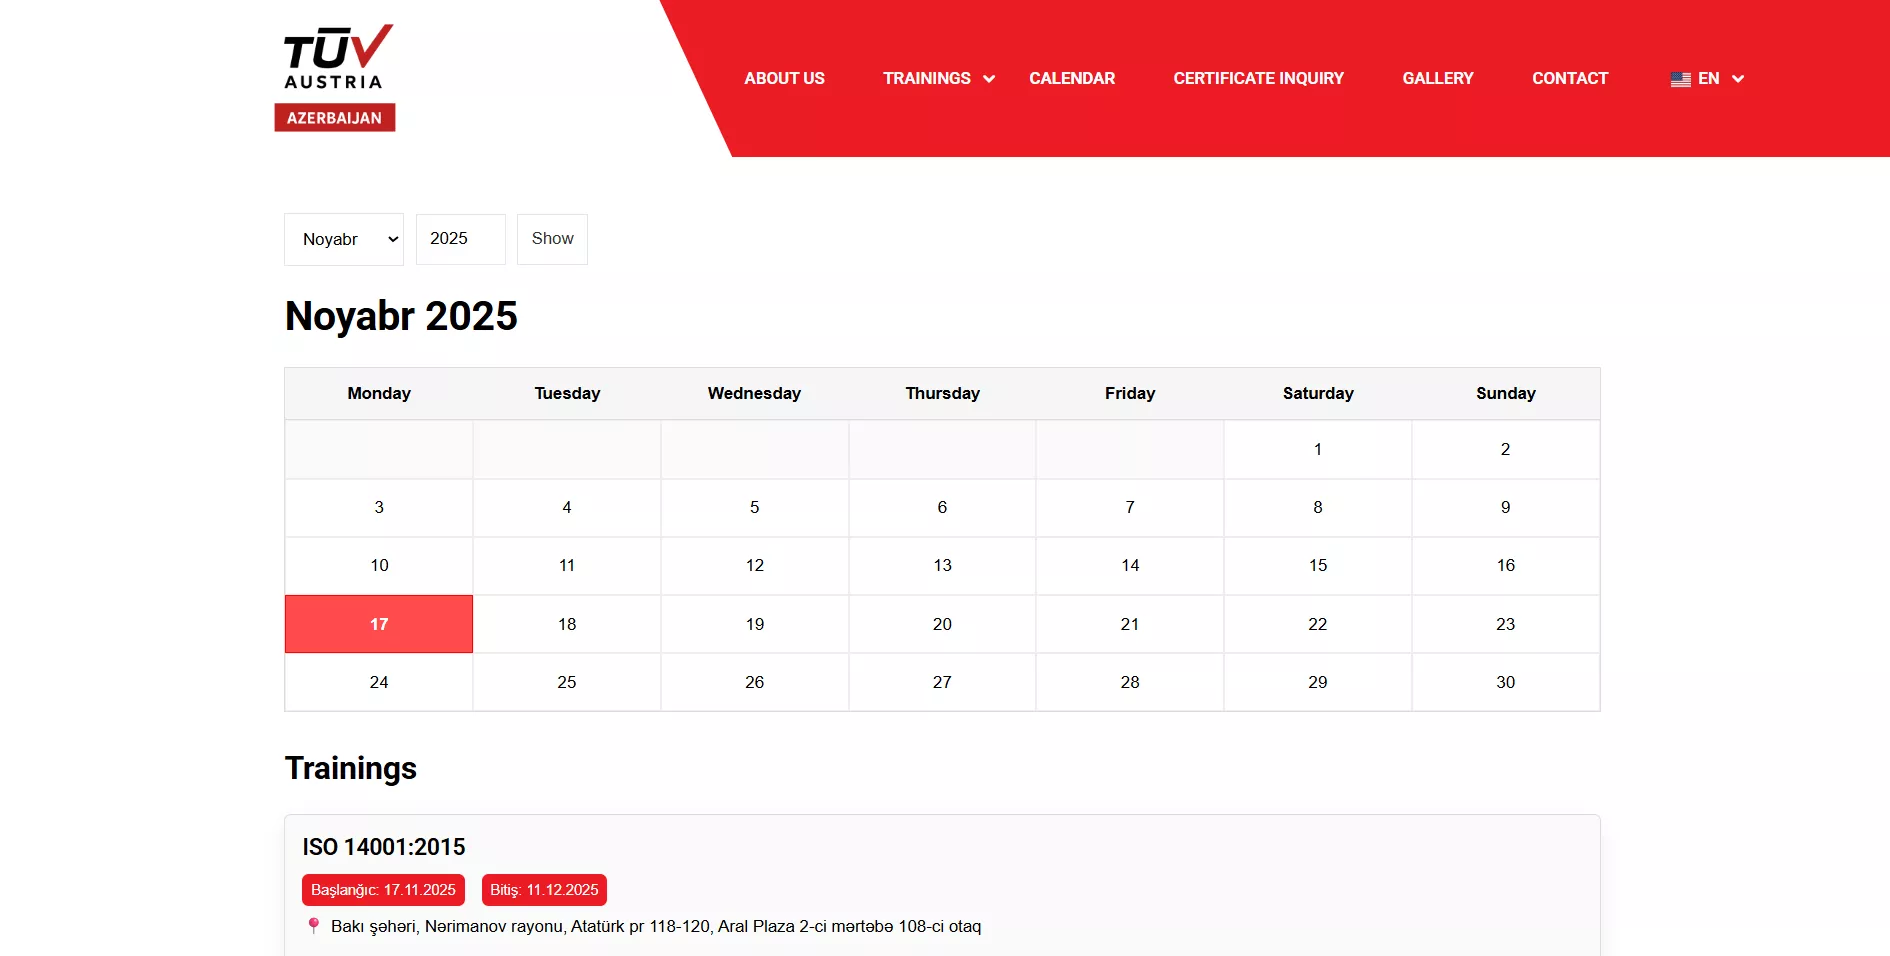The width and height of the screenshot is (1890, 956).
Task: Open CERTIFICATE INQUIRY page
Action: pos(1258,78)
